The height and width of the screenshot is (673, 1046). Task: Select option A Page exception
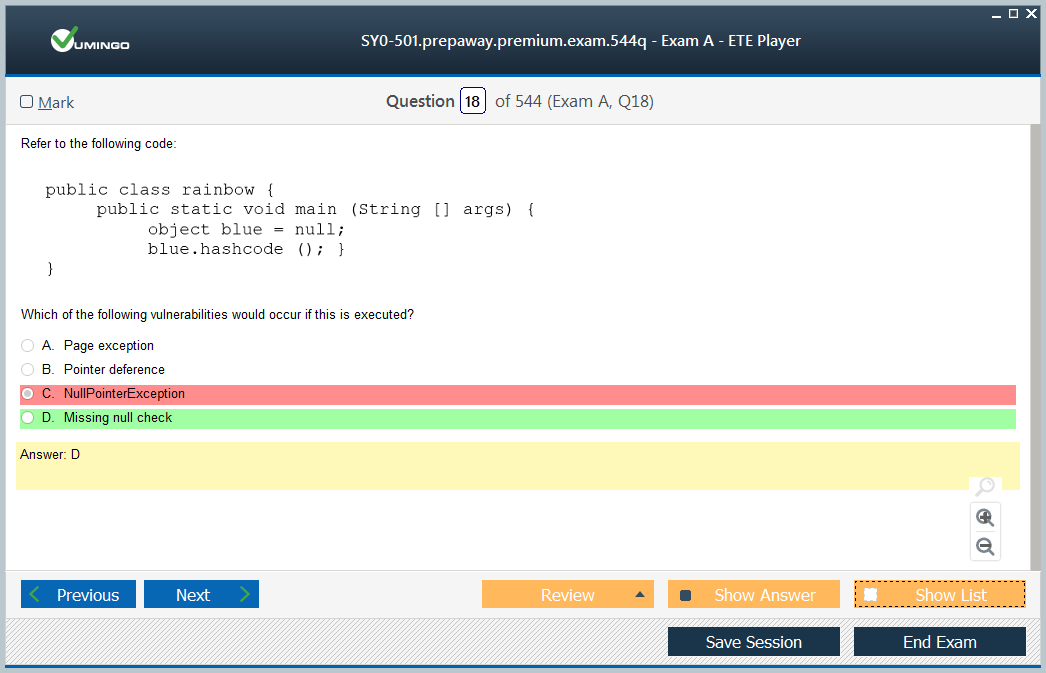[x=27, y=346]
